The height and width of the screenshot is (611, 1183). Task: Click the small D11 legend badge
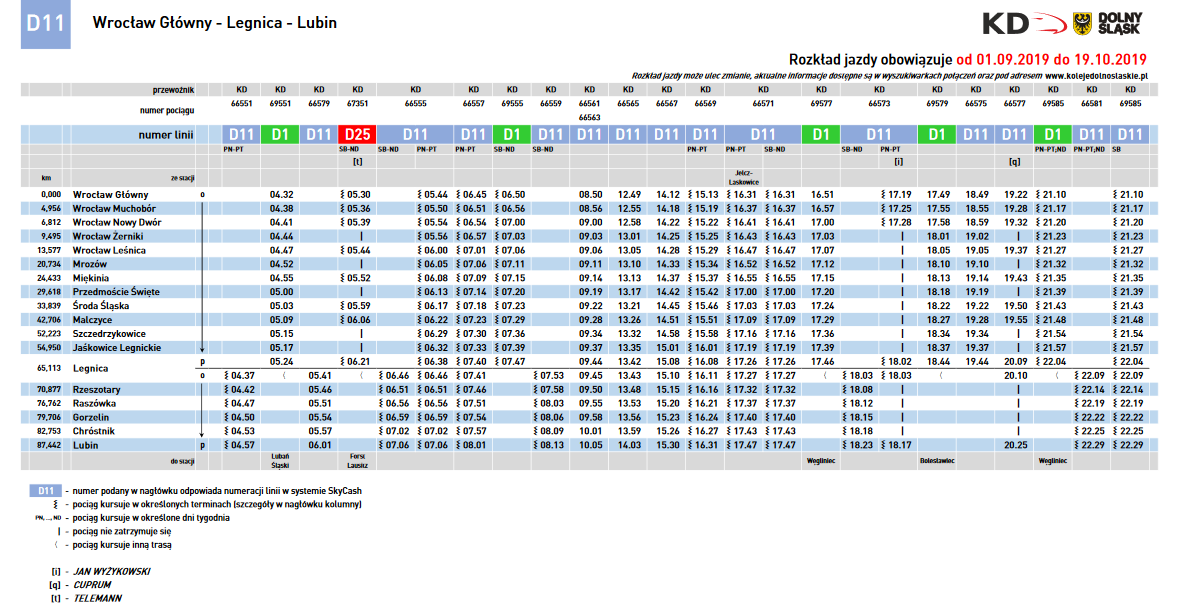click(x=44, y=492)
